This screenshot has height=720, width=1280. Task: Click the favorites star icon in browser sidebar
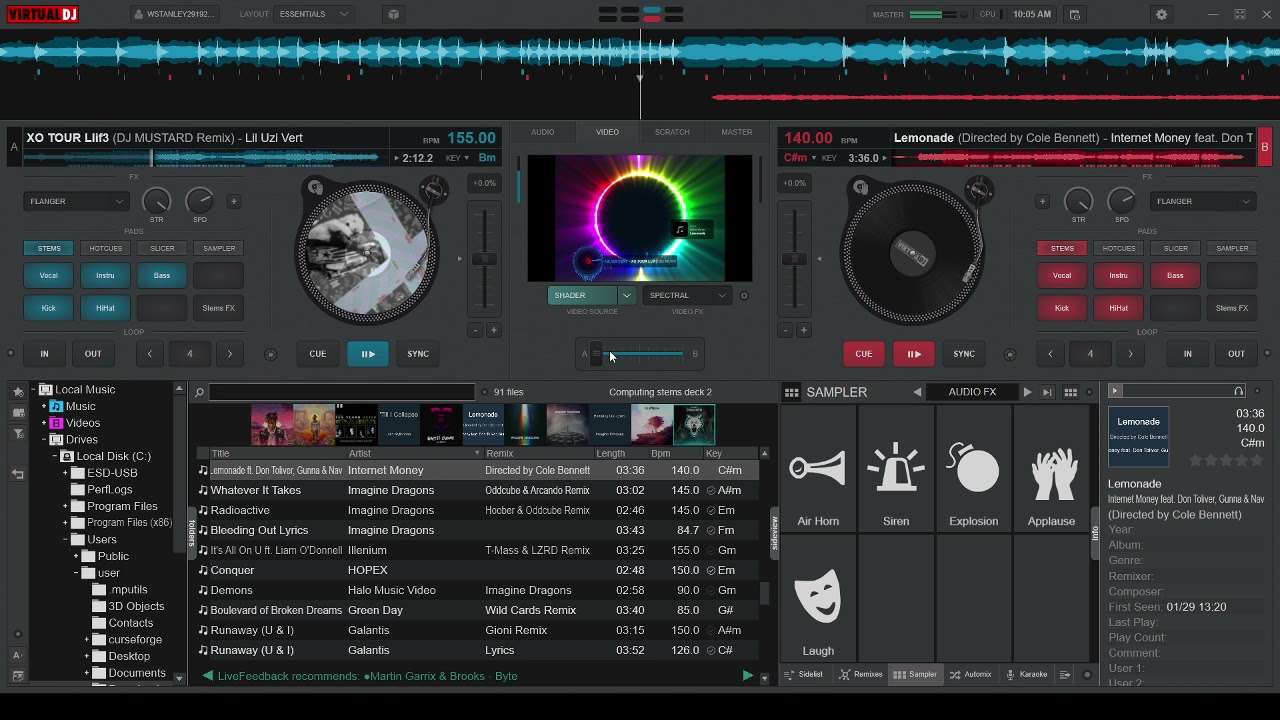tap(18, 392)
